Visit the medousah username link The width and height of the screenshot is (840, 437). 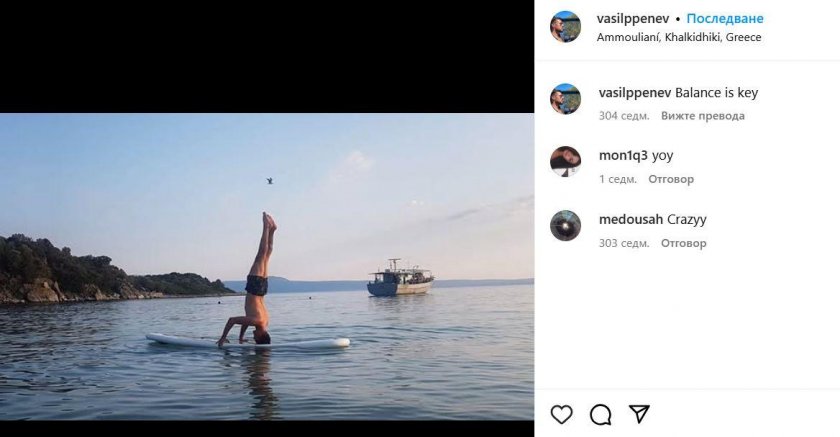630,219
